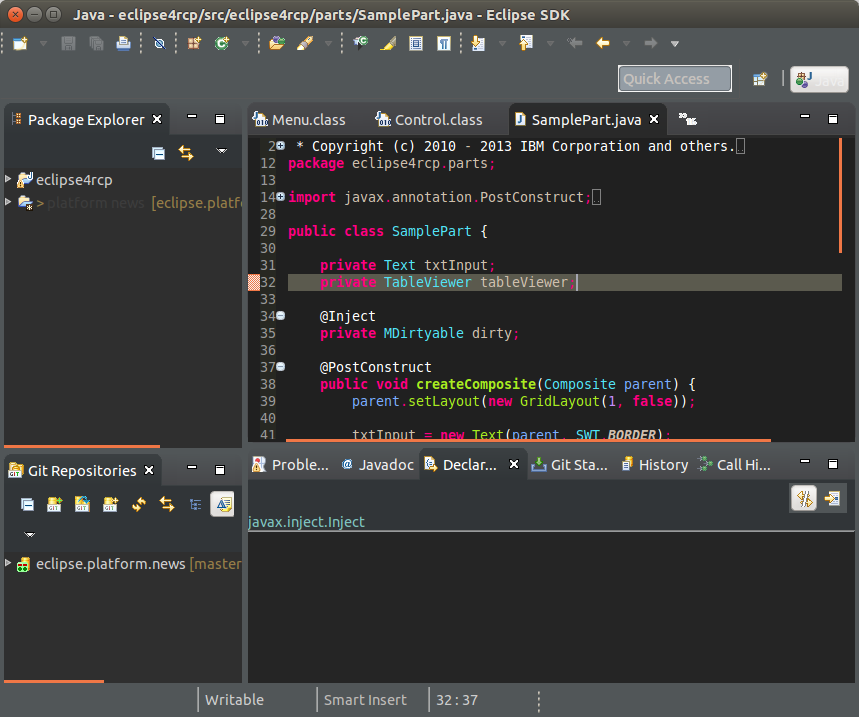Activate Skip All Breakpoints toolbar icon

(x=158, y=43)
